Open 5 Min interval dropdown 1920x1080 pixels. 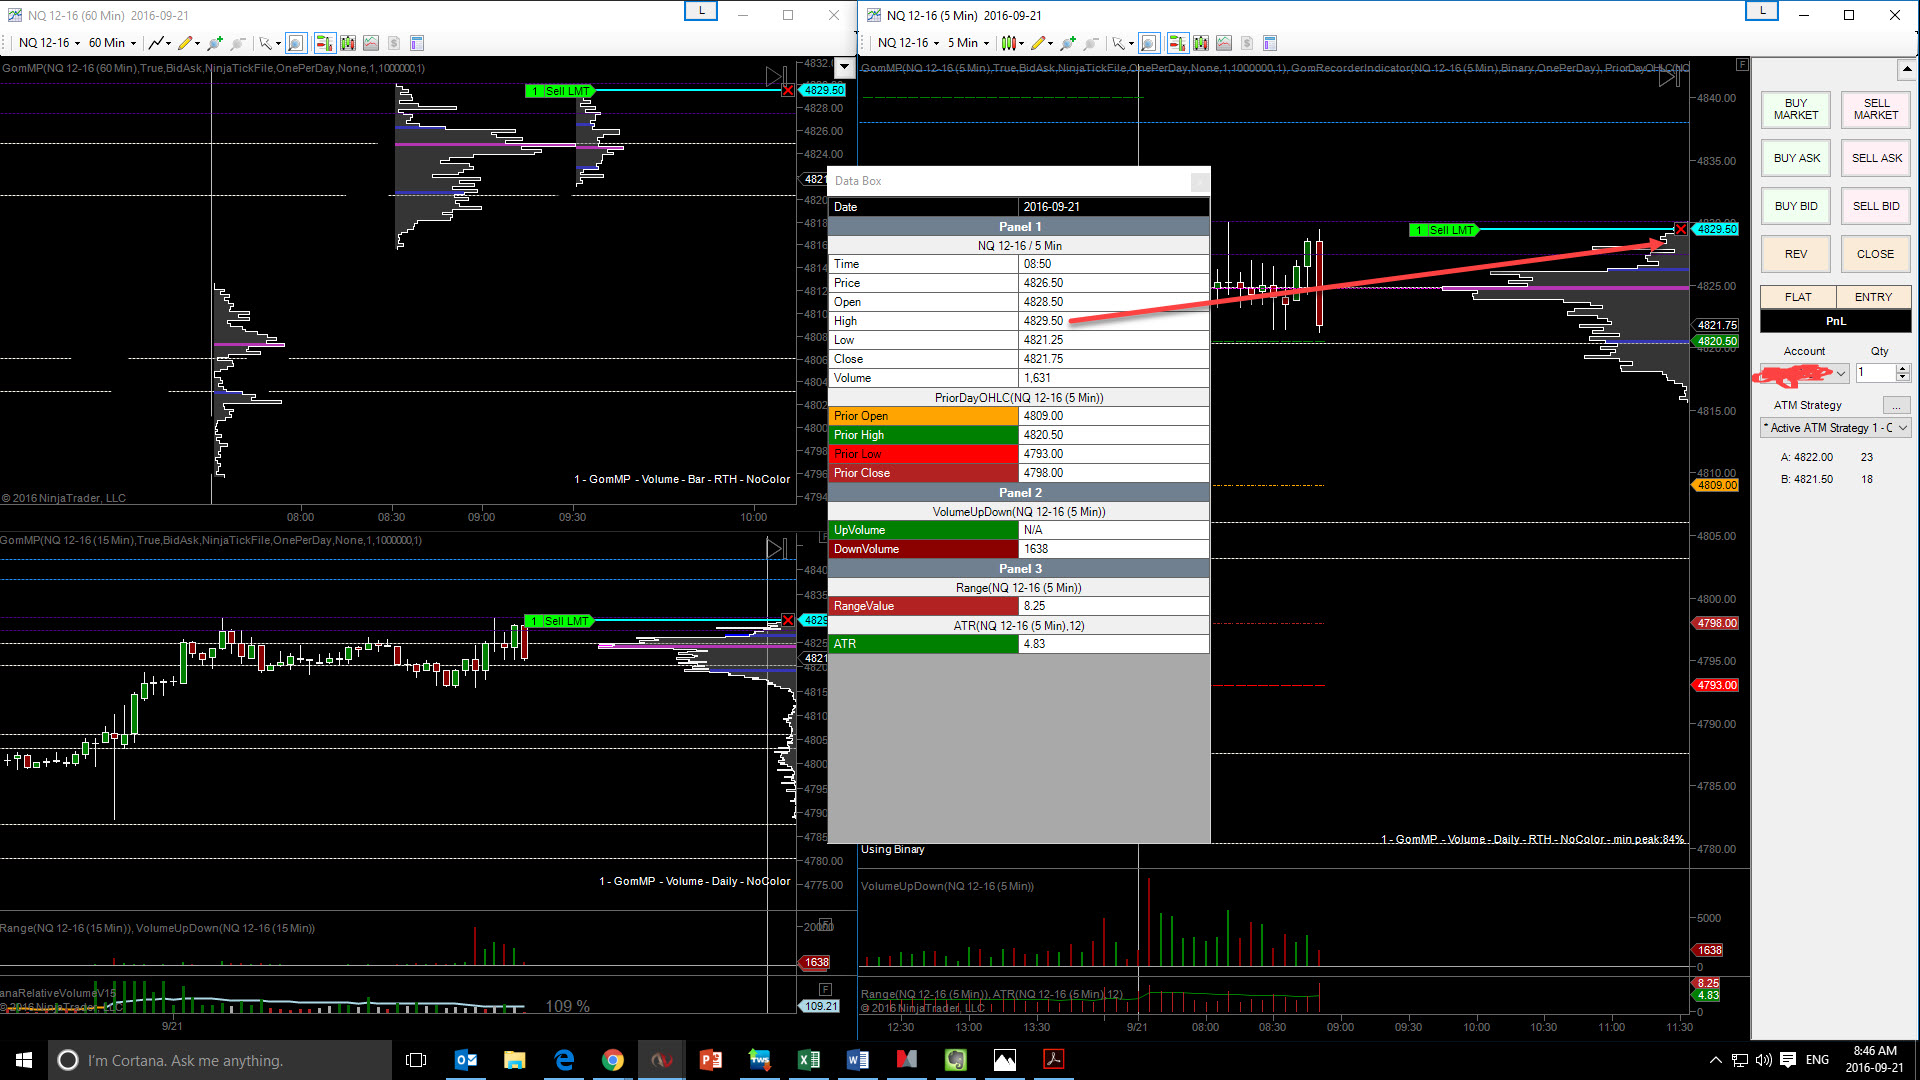[968, 43]
